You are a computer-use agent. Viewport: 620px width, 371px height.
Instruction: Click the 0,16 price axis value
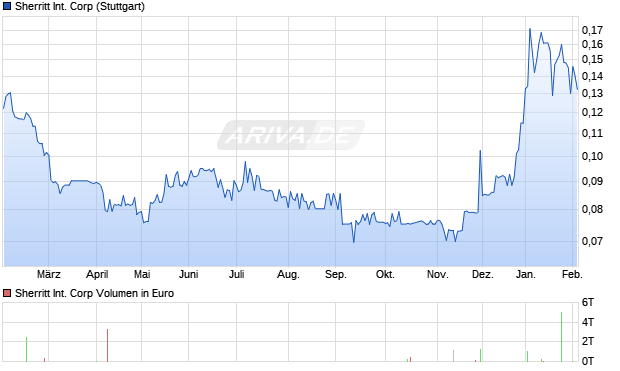click(592, 44)
